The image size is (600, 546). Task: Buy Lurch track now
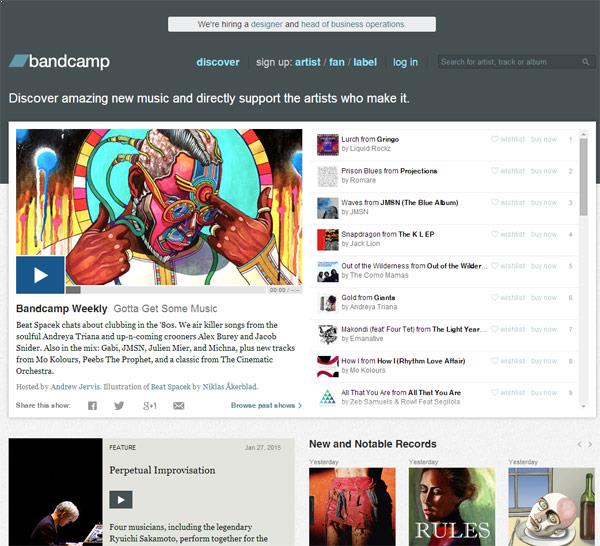[x=544, y=139]
